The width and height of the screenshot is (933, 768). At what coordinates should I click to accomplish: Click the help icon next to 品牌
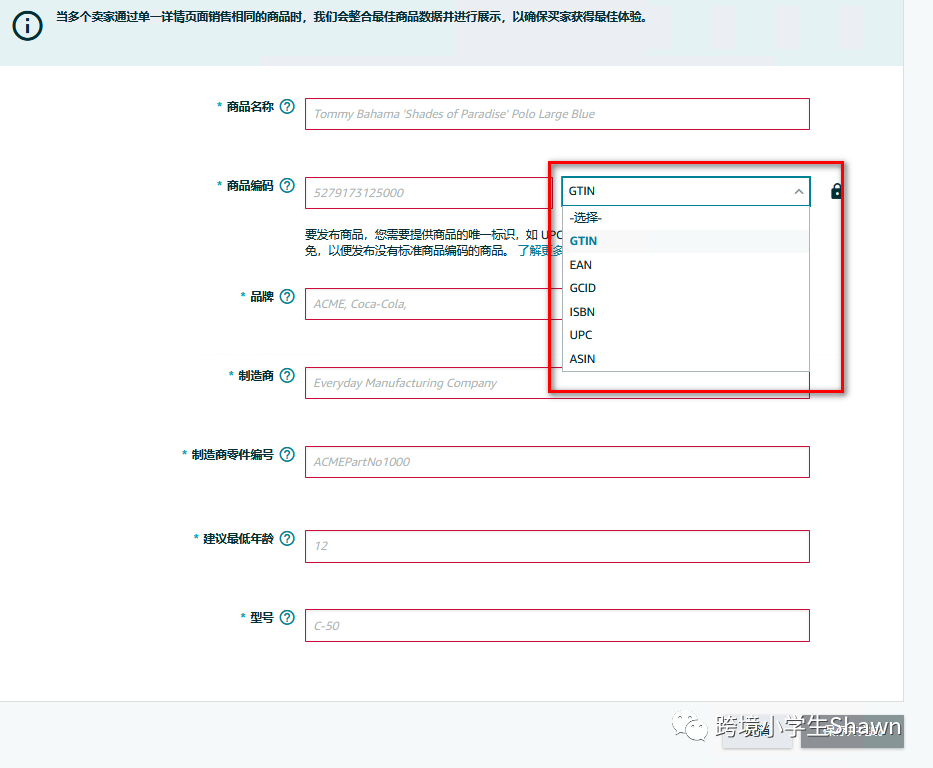tap(288, 297)
